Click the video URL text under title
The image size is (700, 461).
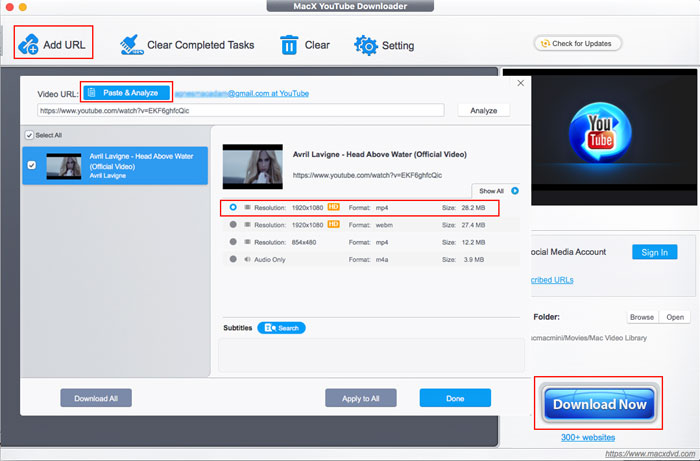click(x=367, y=175)
